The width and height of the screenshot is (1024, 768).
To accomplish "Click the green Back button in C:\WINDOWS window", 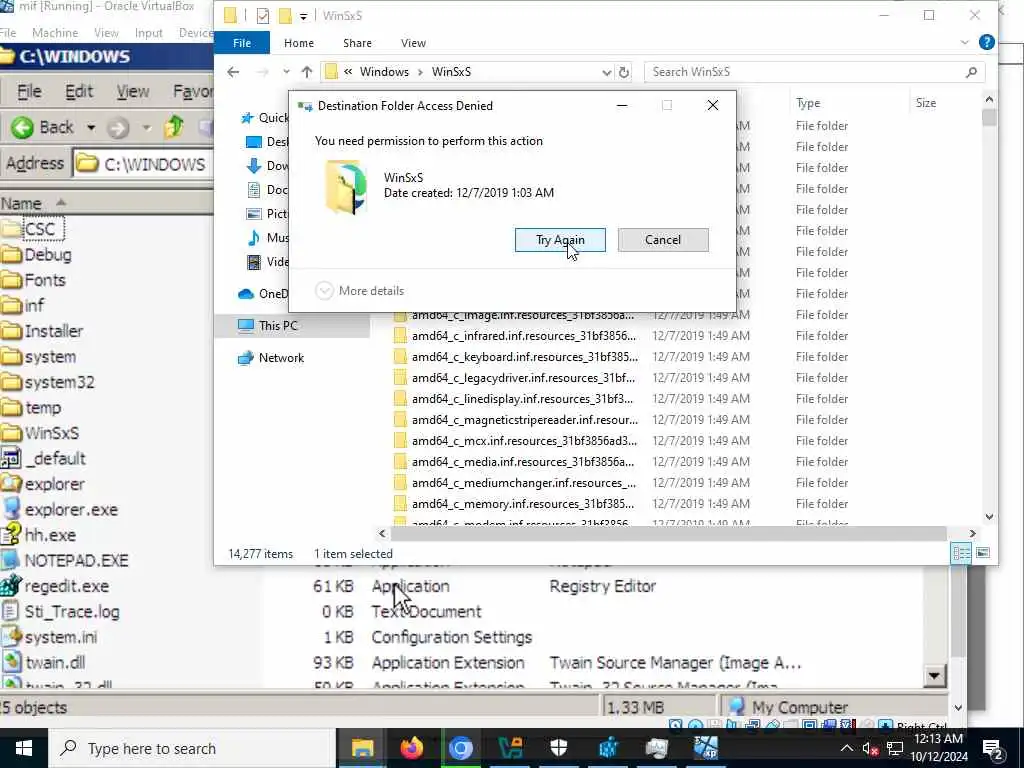I will [x=42, y=127].
